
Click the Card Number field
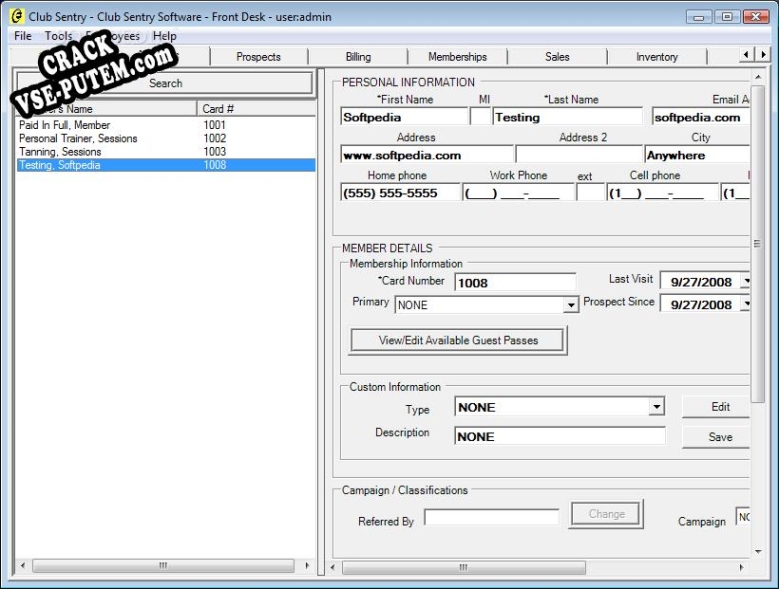tap(515, 283)
